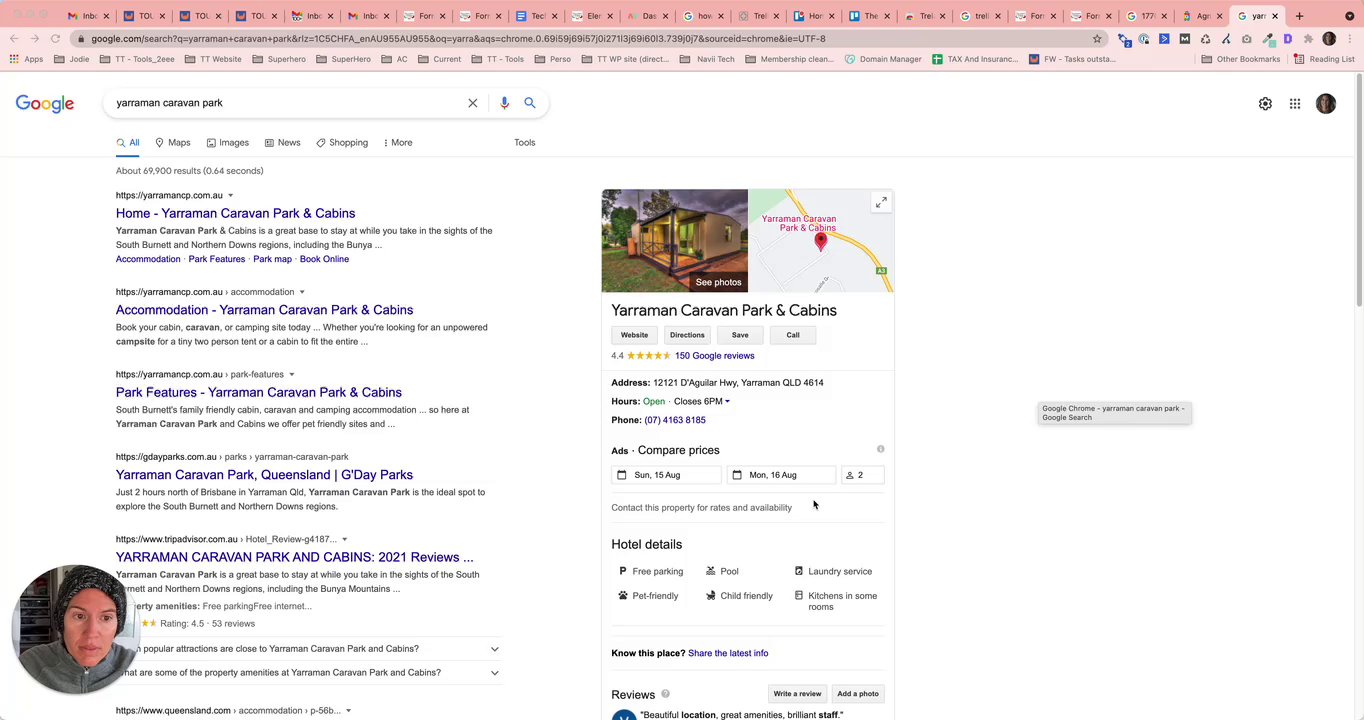Image resolution: width=1364 pixels, height=720 pixels.
Task: Click the map location pin
Action: click(x=821, y=241)
